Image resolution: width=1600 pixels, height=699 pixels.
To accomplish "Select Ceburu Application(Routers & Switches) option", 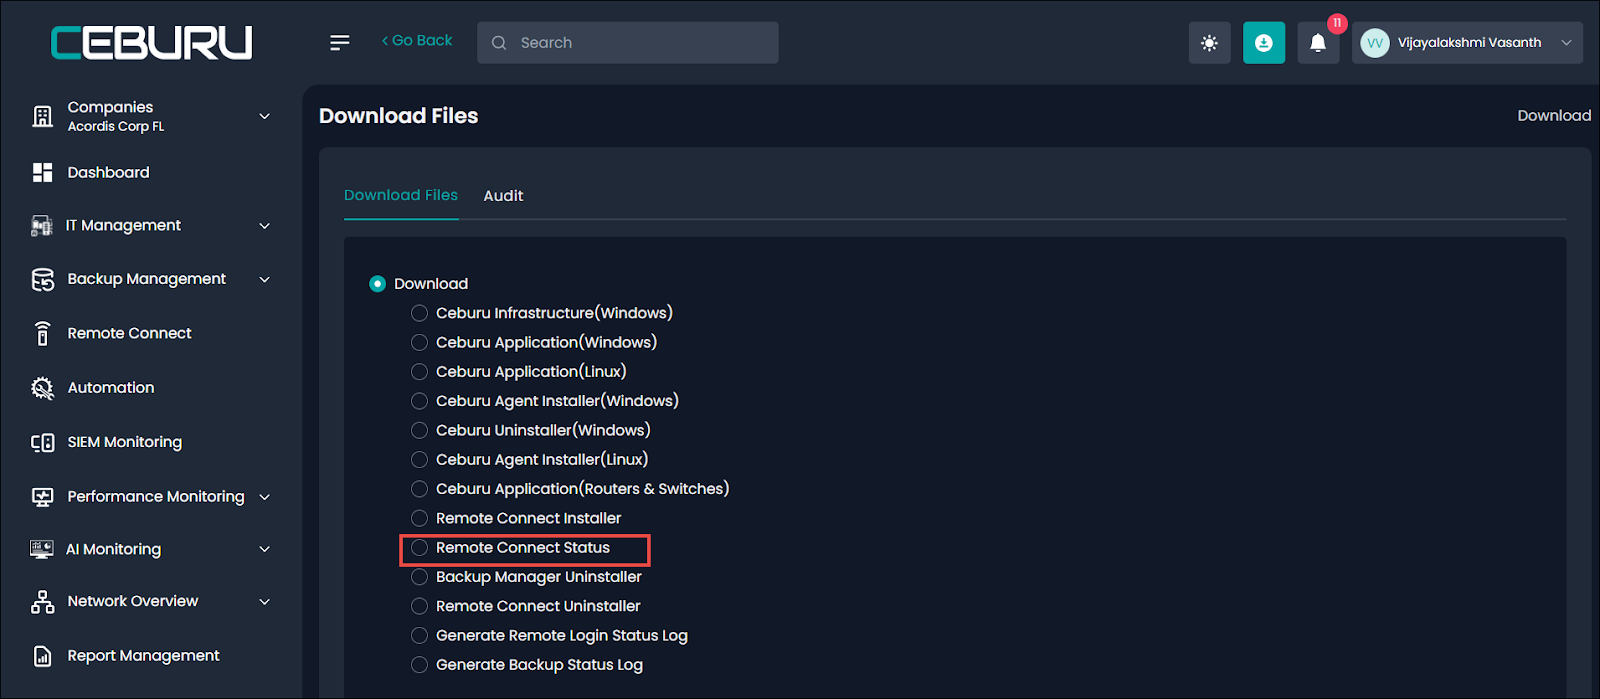I will click(x=419, y=489).
